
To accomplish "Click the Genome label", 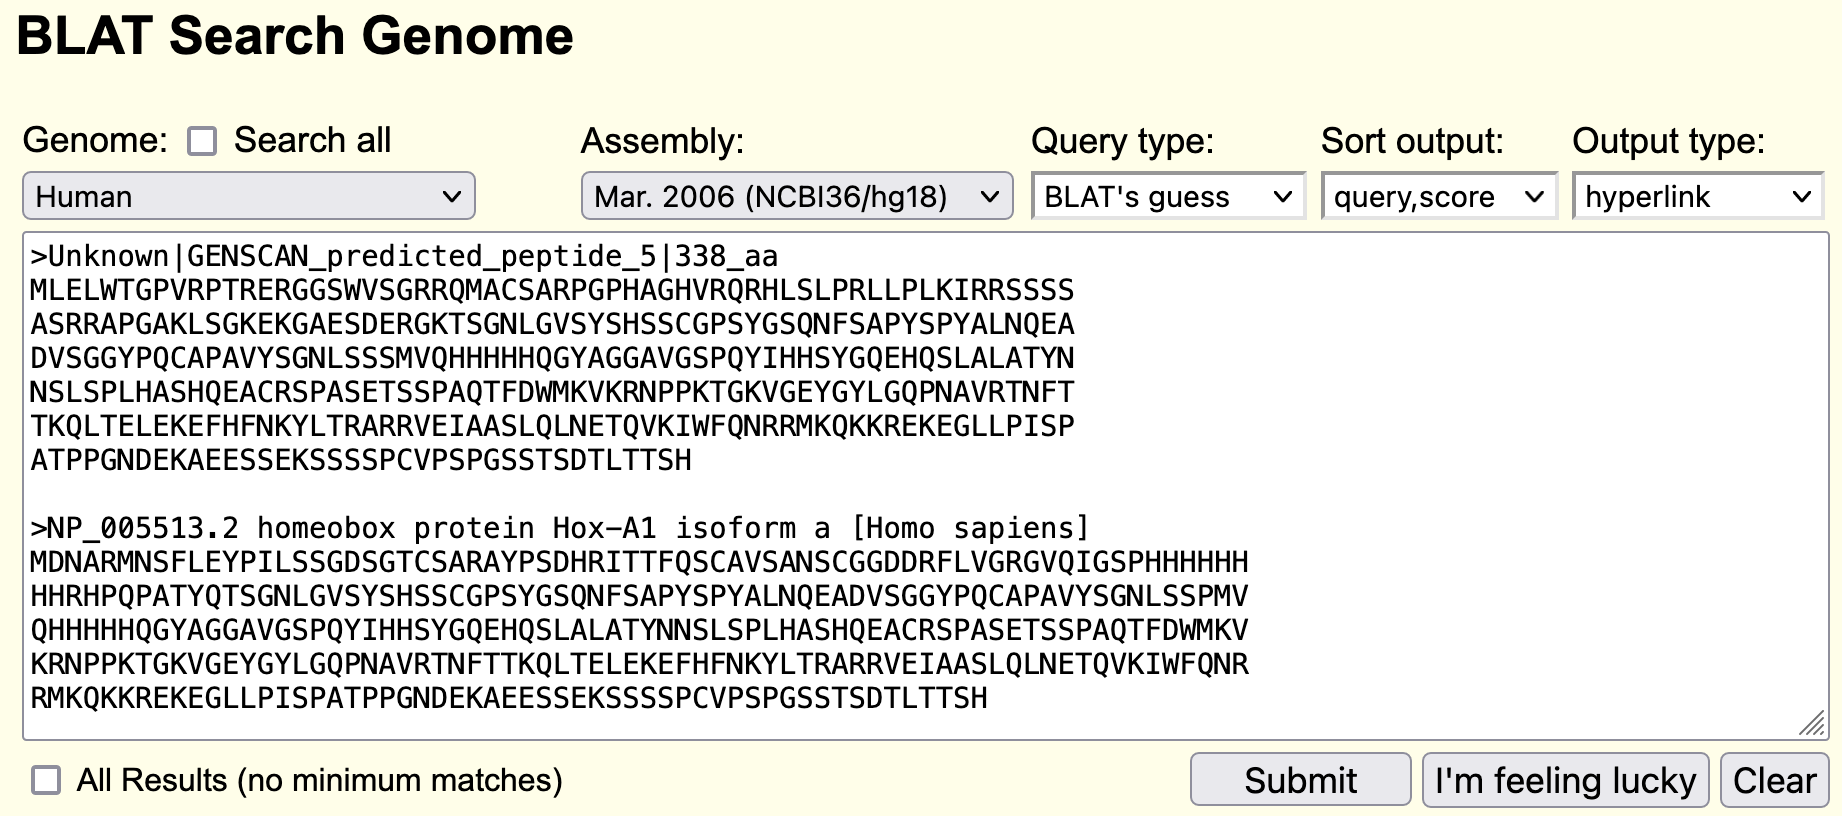I will pyautogui.click(x=95, y=140).
